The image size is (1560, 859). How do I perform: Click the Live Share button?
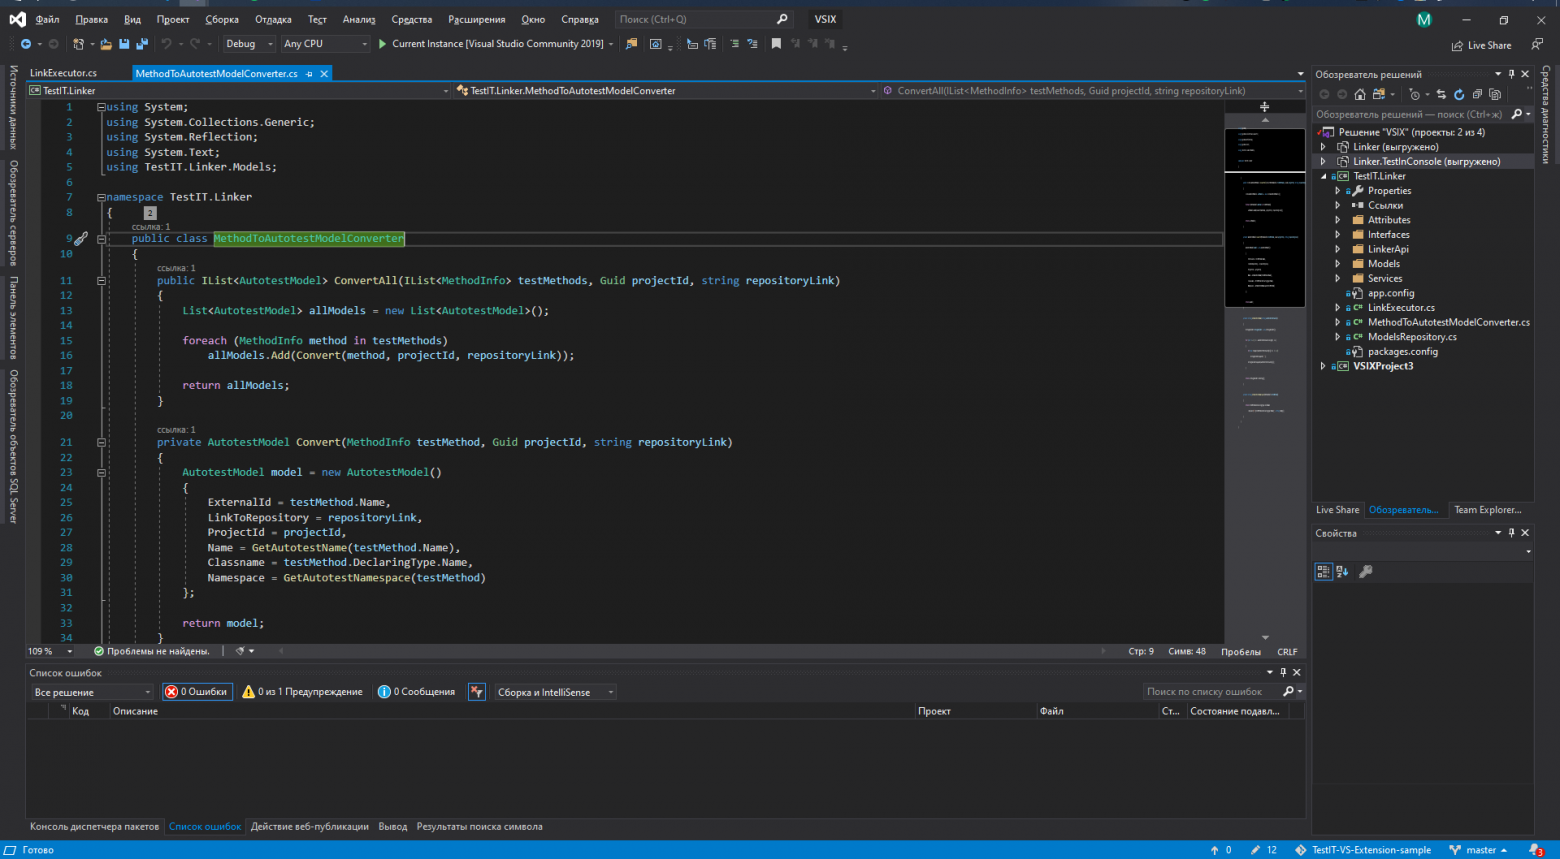(1481, 45)
